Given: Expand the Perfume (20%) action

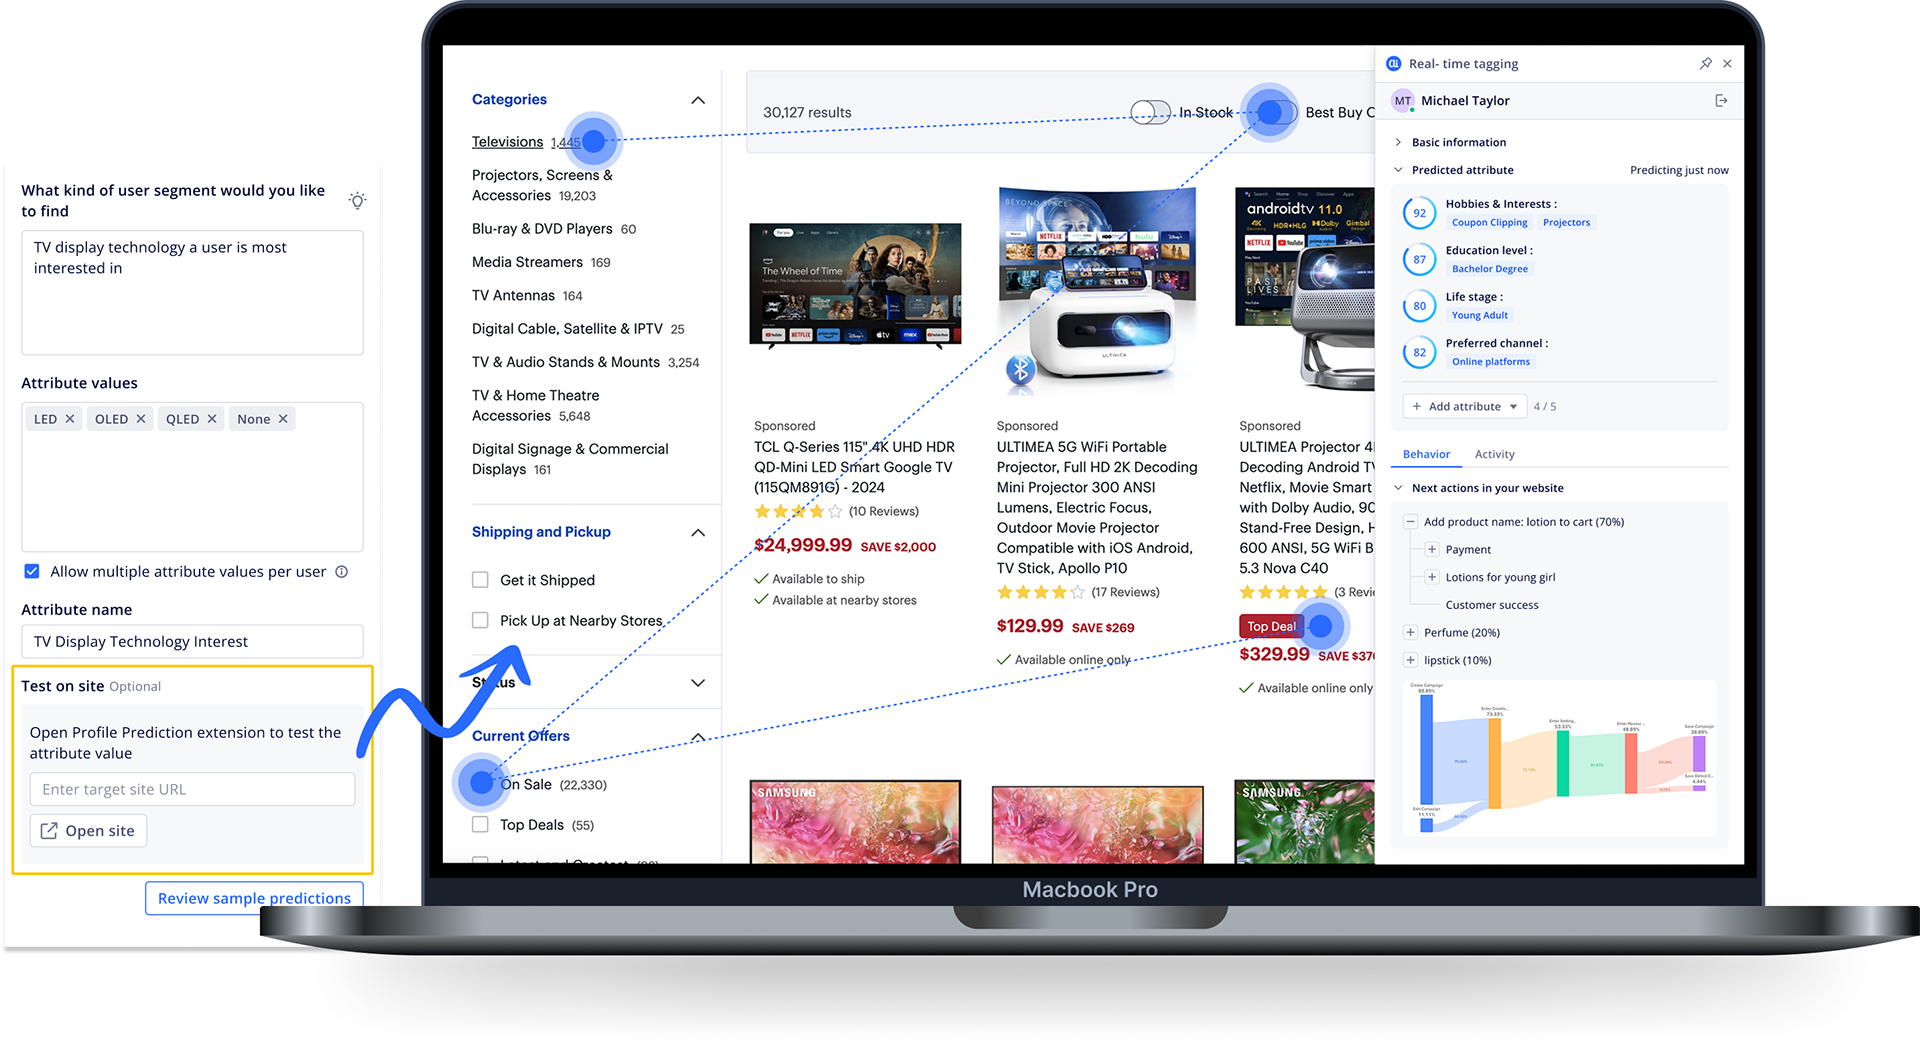Looking at the screenshot, I should [1410, 632].
